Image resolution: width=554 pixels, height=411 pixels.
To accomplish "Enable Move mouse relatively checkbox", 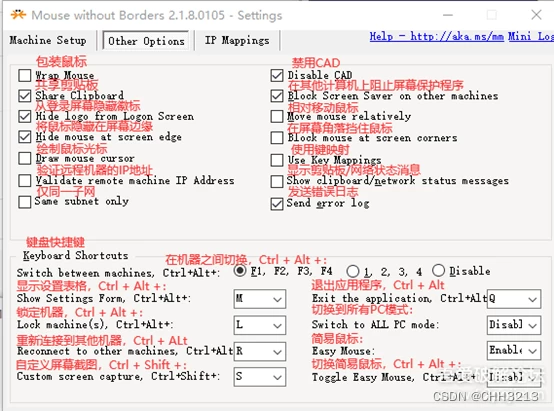I will [277, 116].
